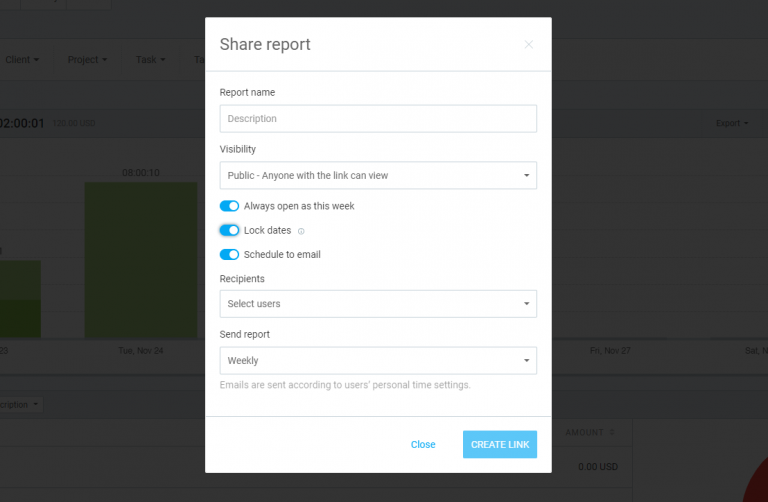Image resolution: width=768 pixels, height=502 pixels.
Task: Open the Project filter menu
Action: [x=87, y=60]
